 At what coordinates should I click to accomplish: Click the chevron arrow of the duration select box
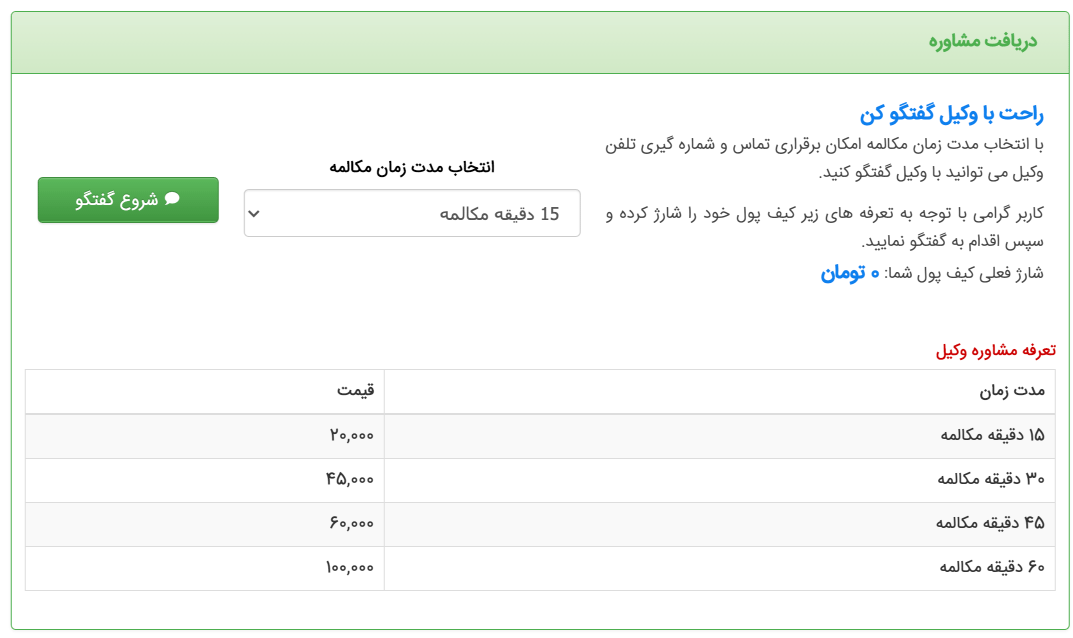[254, 213]
